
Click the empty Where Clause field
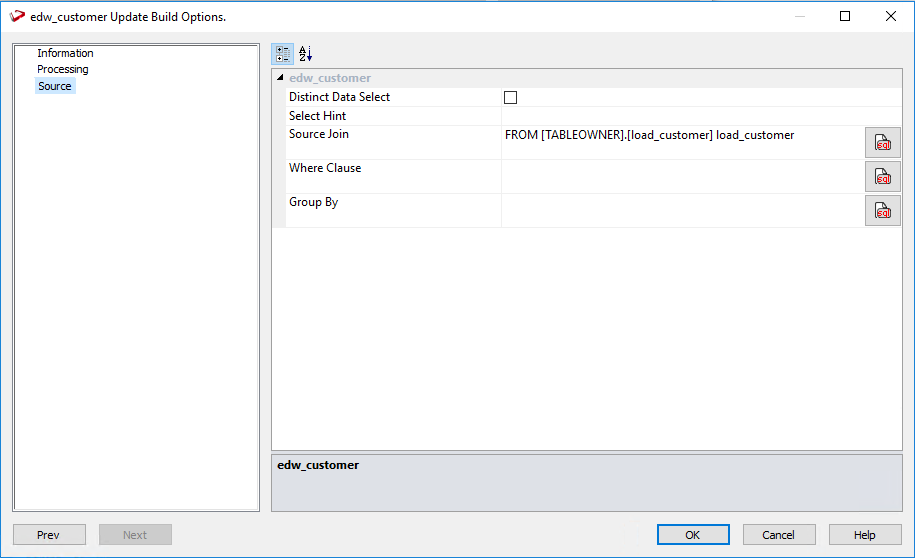pyautogui.click(x=680, y=176)
